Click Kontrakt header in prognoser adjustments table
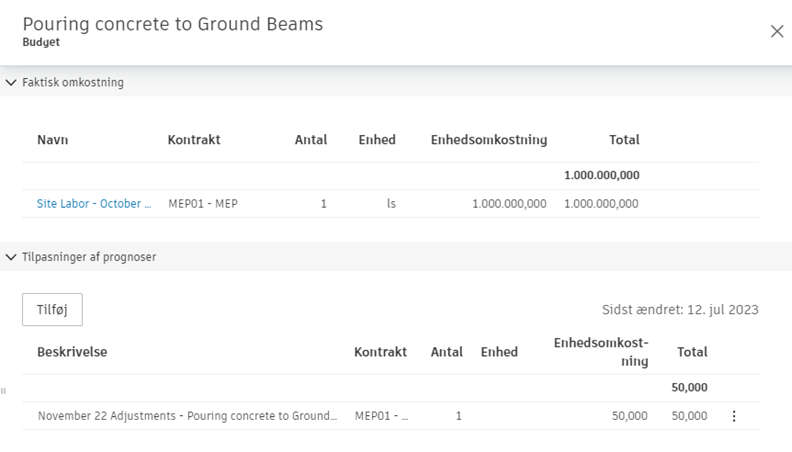 [x=380, y=352]
